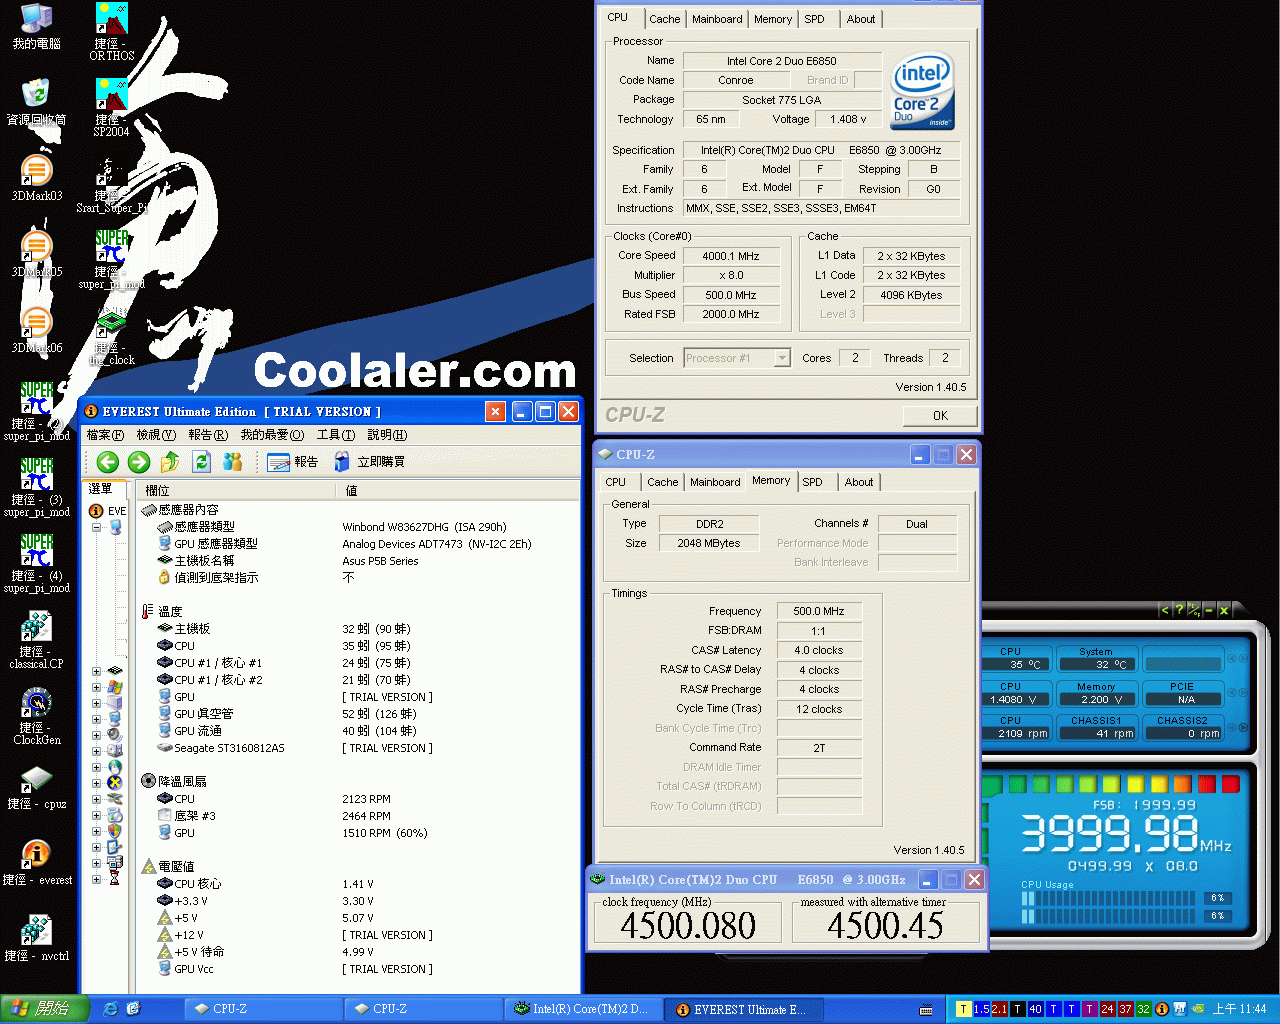Click the Asus P5B Series motherboard value
Image resolution: width=1280 pixels, height=1024 pixels.
click(380, 561)
